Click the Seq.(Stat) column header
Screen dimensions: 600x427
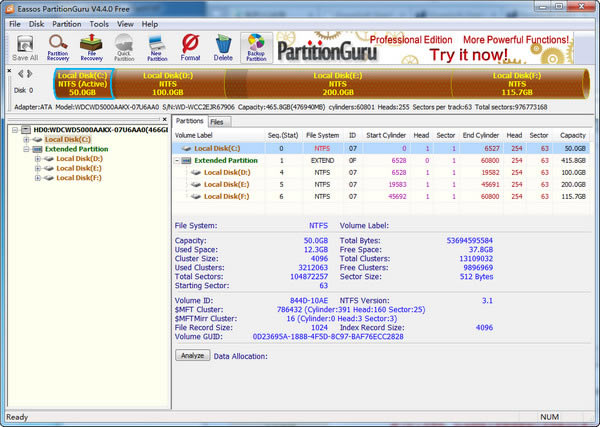tap(283, 135)
